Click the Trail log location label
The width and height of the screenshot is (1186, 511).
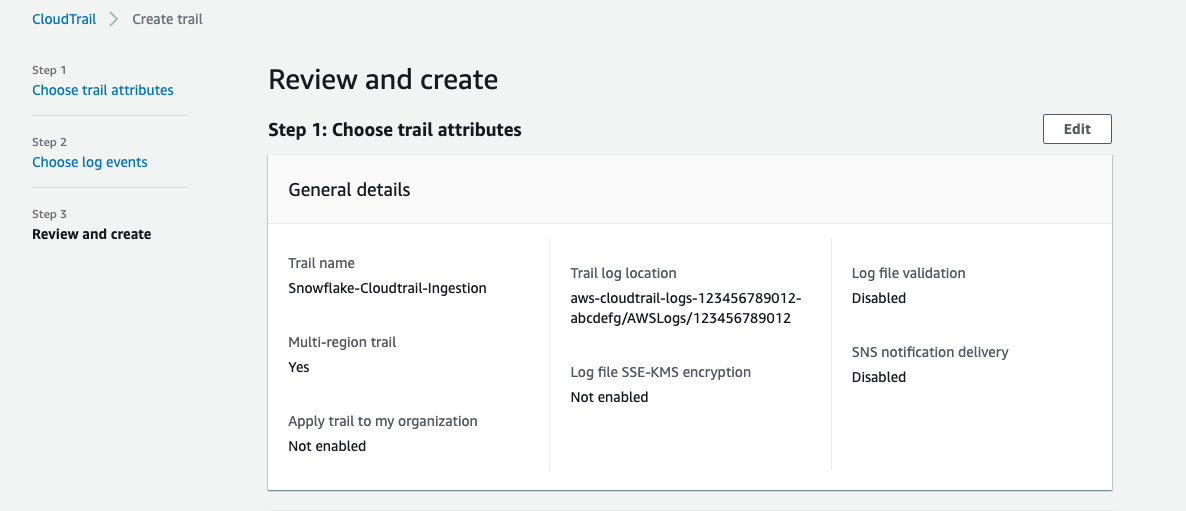point(623,273)
